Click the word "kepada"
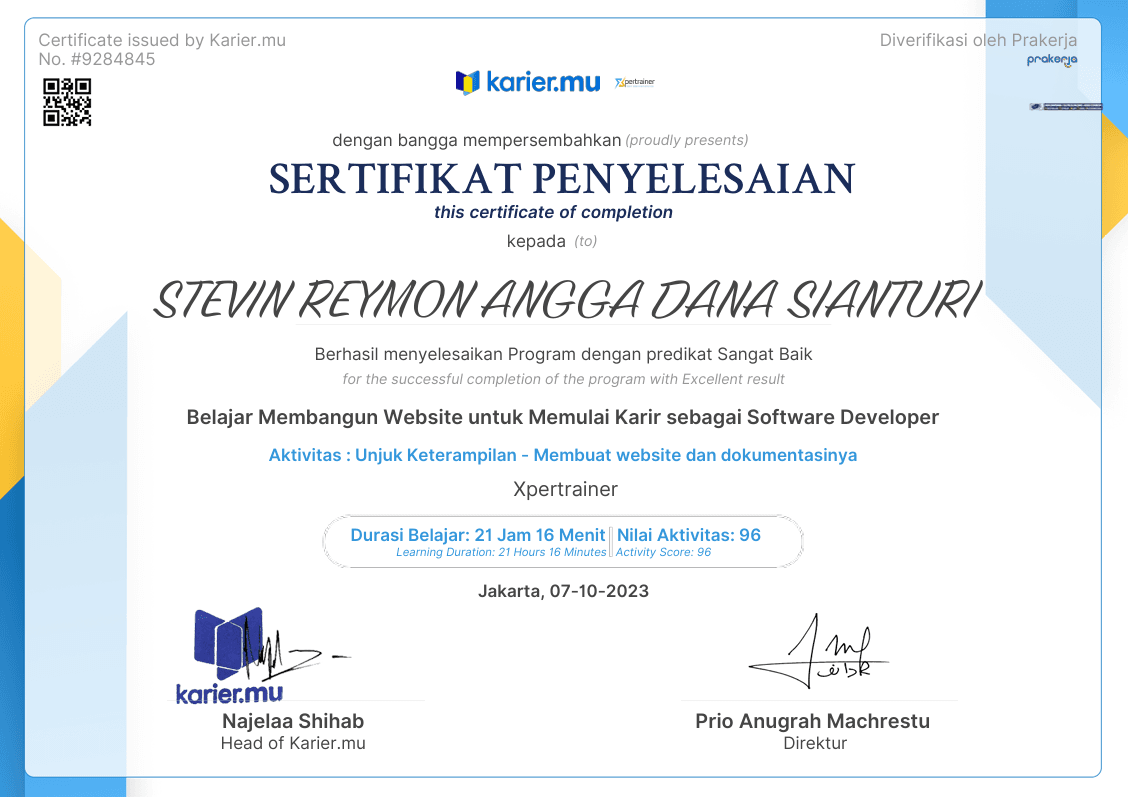This screenshot has width=1128, height=797. click(536, 241)
